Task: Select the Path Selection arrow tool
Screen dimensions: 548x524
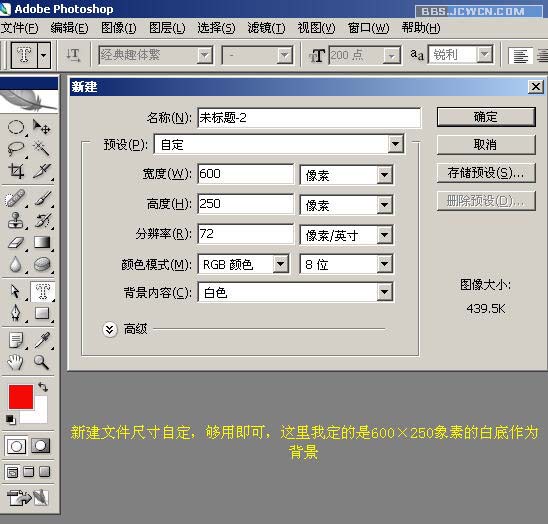Action: click(16, 291)
